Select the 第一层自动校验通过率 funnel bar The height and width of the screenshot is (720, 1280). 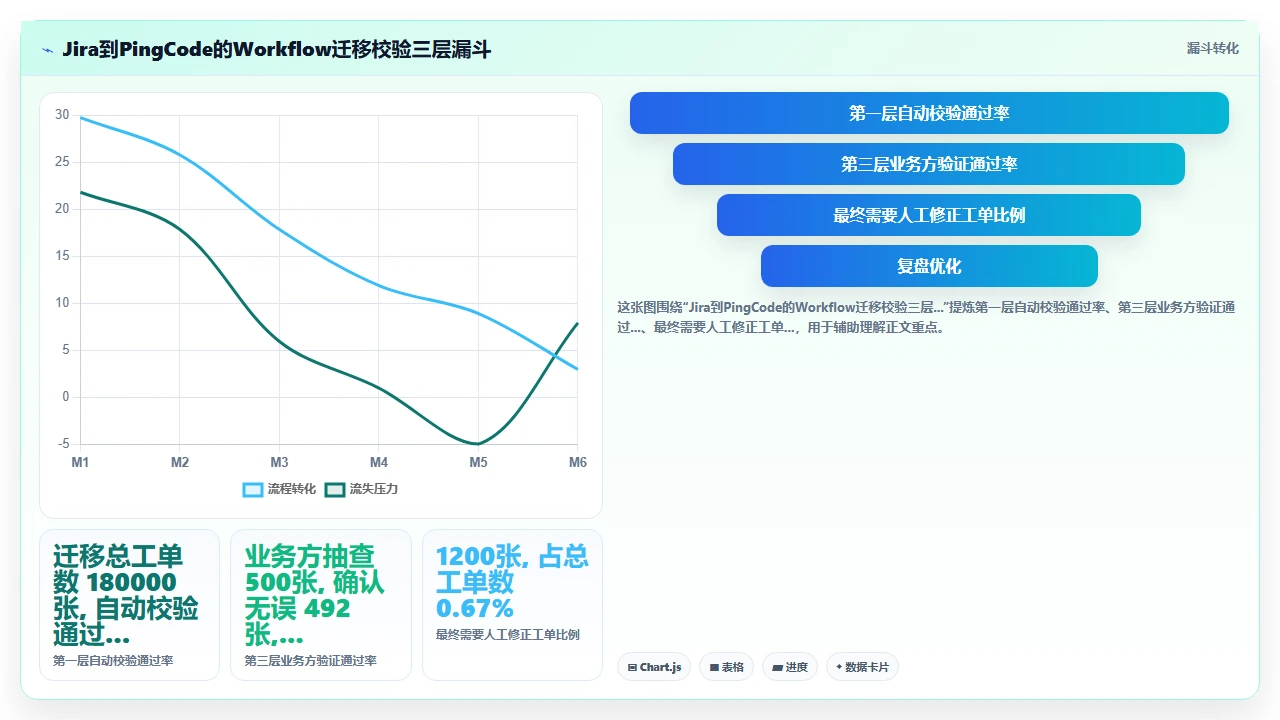(929, 113)
